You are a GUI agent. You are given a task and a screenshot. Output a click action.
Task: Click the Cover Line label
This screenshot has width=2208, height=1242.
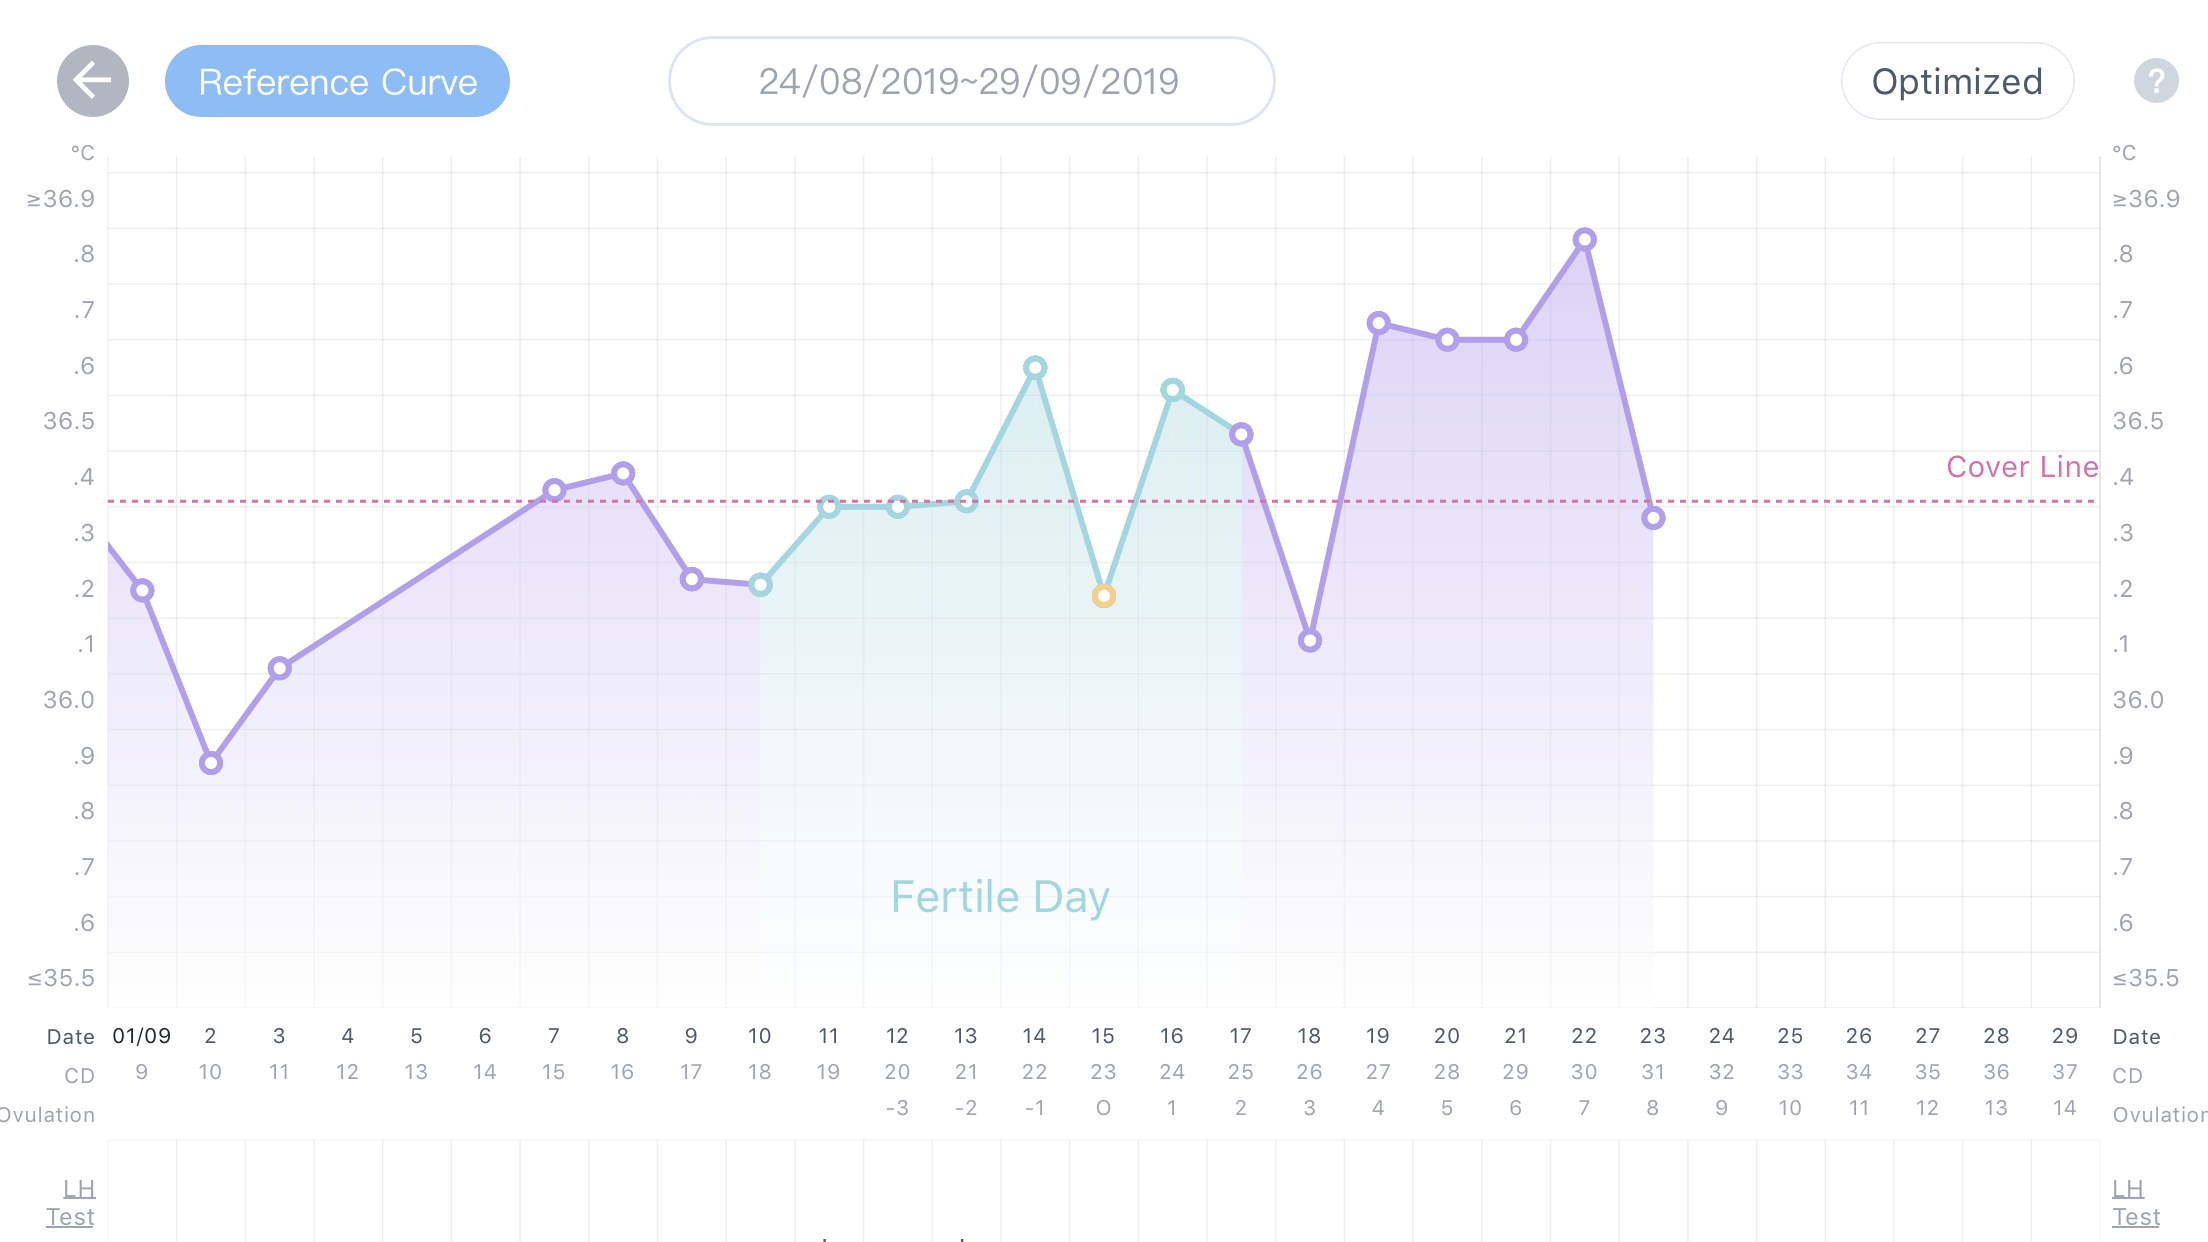coord(2022,466)
